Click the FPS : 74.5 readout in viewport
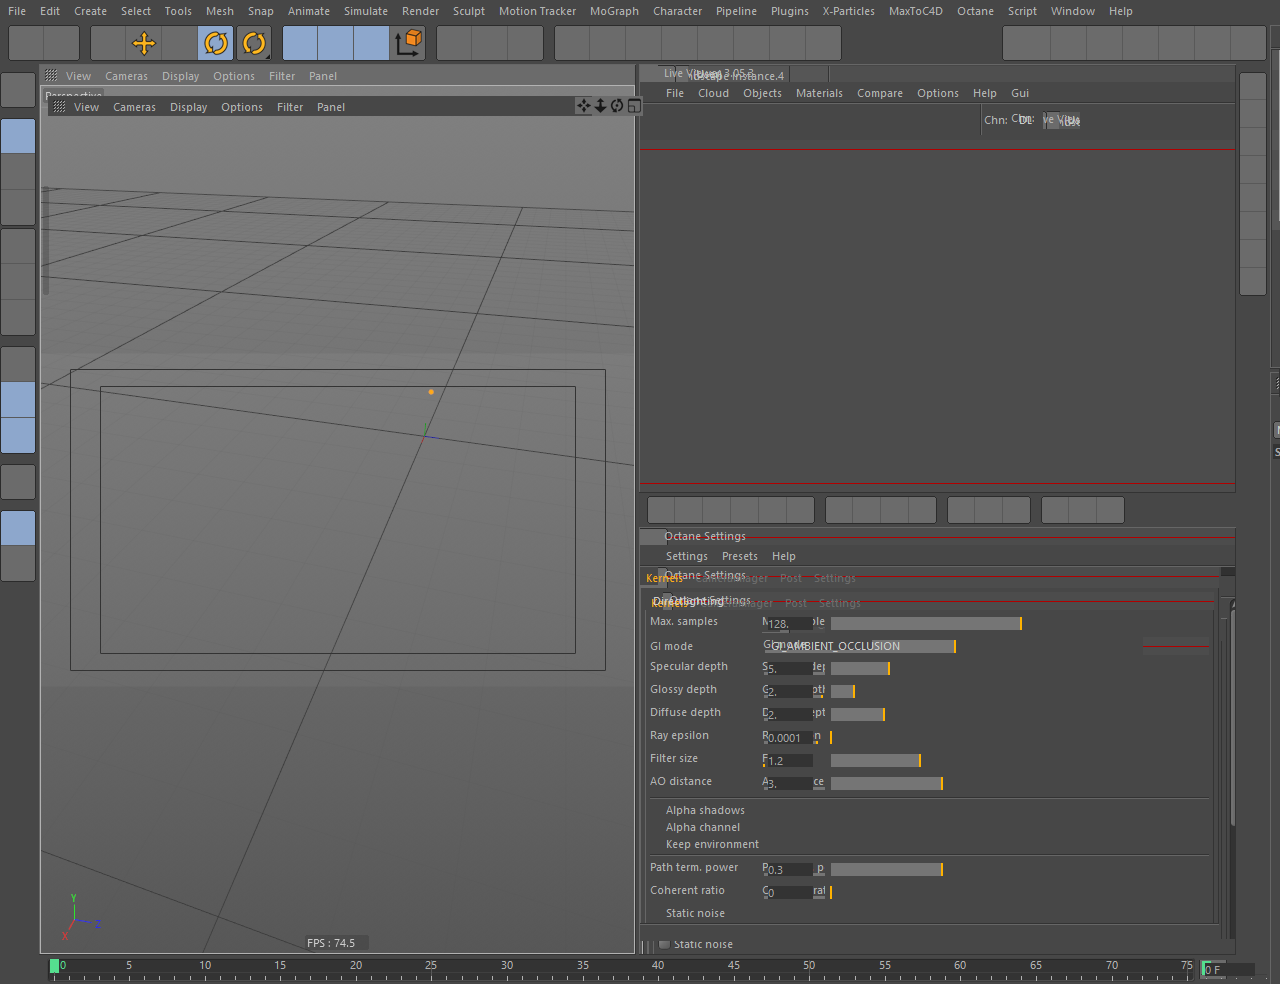 [331, 943]
